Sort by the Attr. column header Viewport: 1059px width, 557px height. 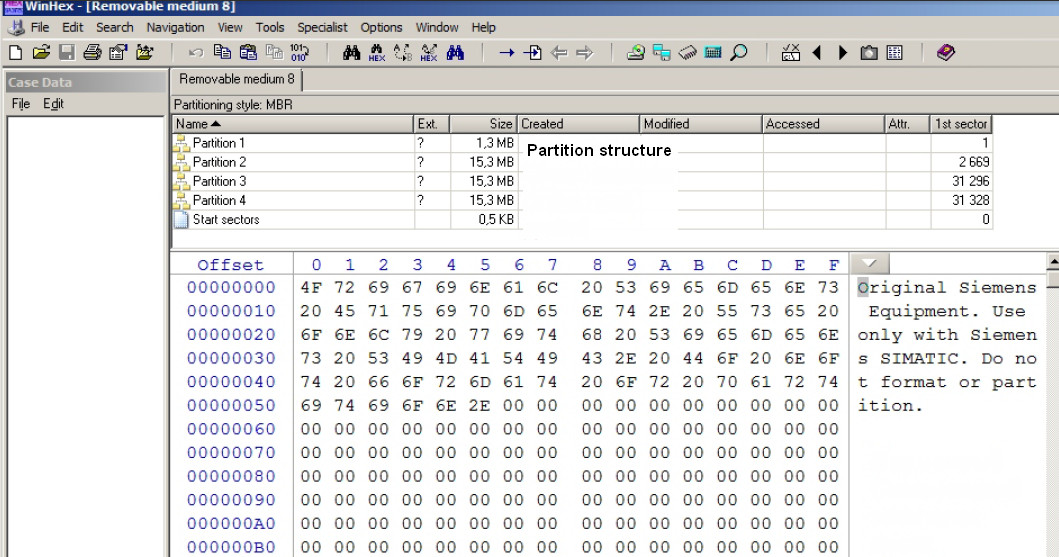click(x=908, y=124)
